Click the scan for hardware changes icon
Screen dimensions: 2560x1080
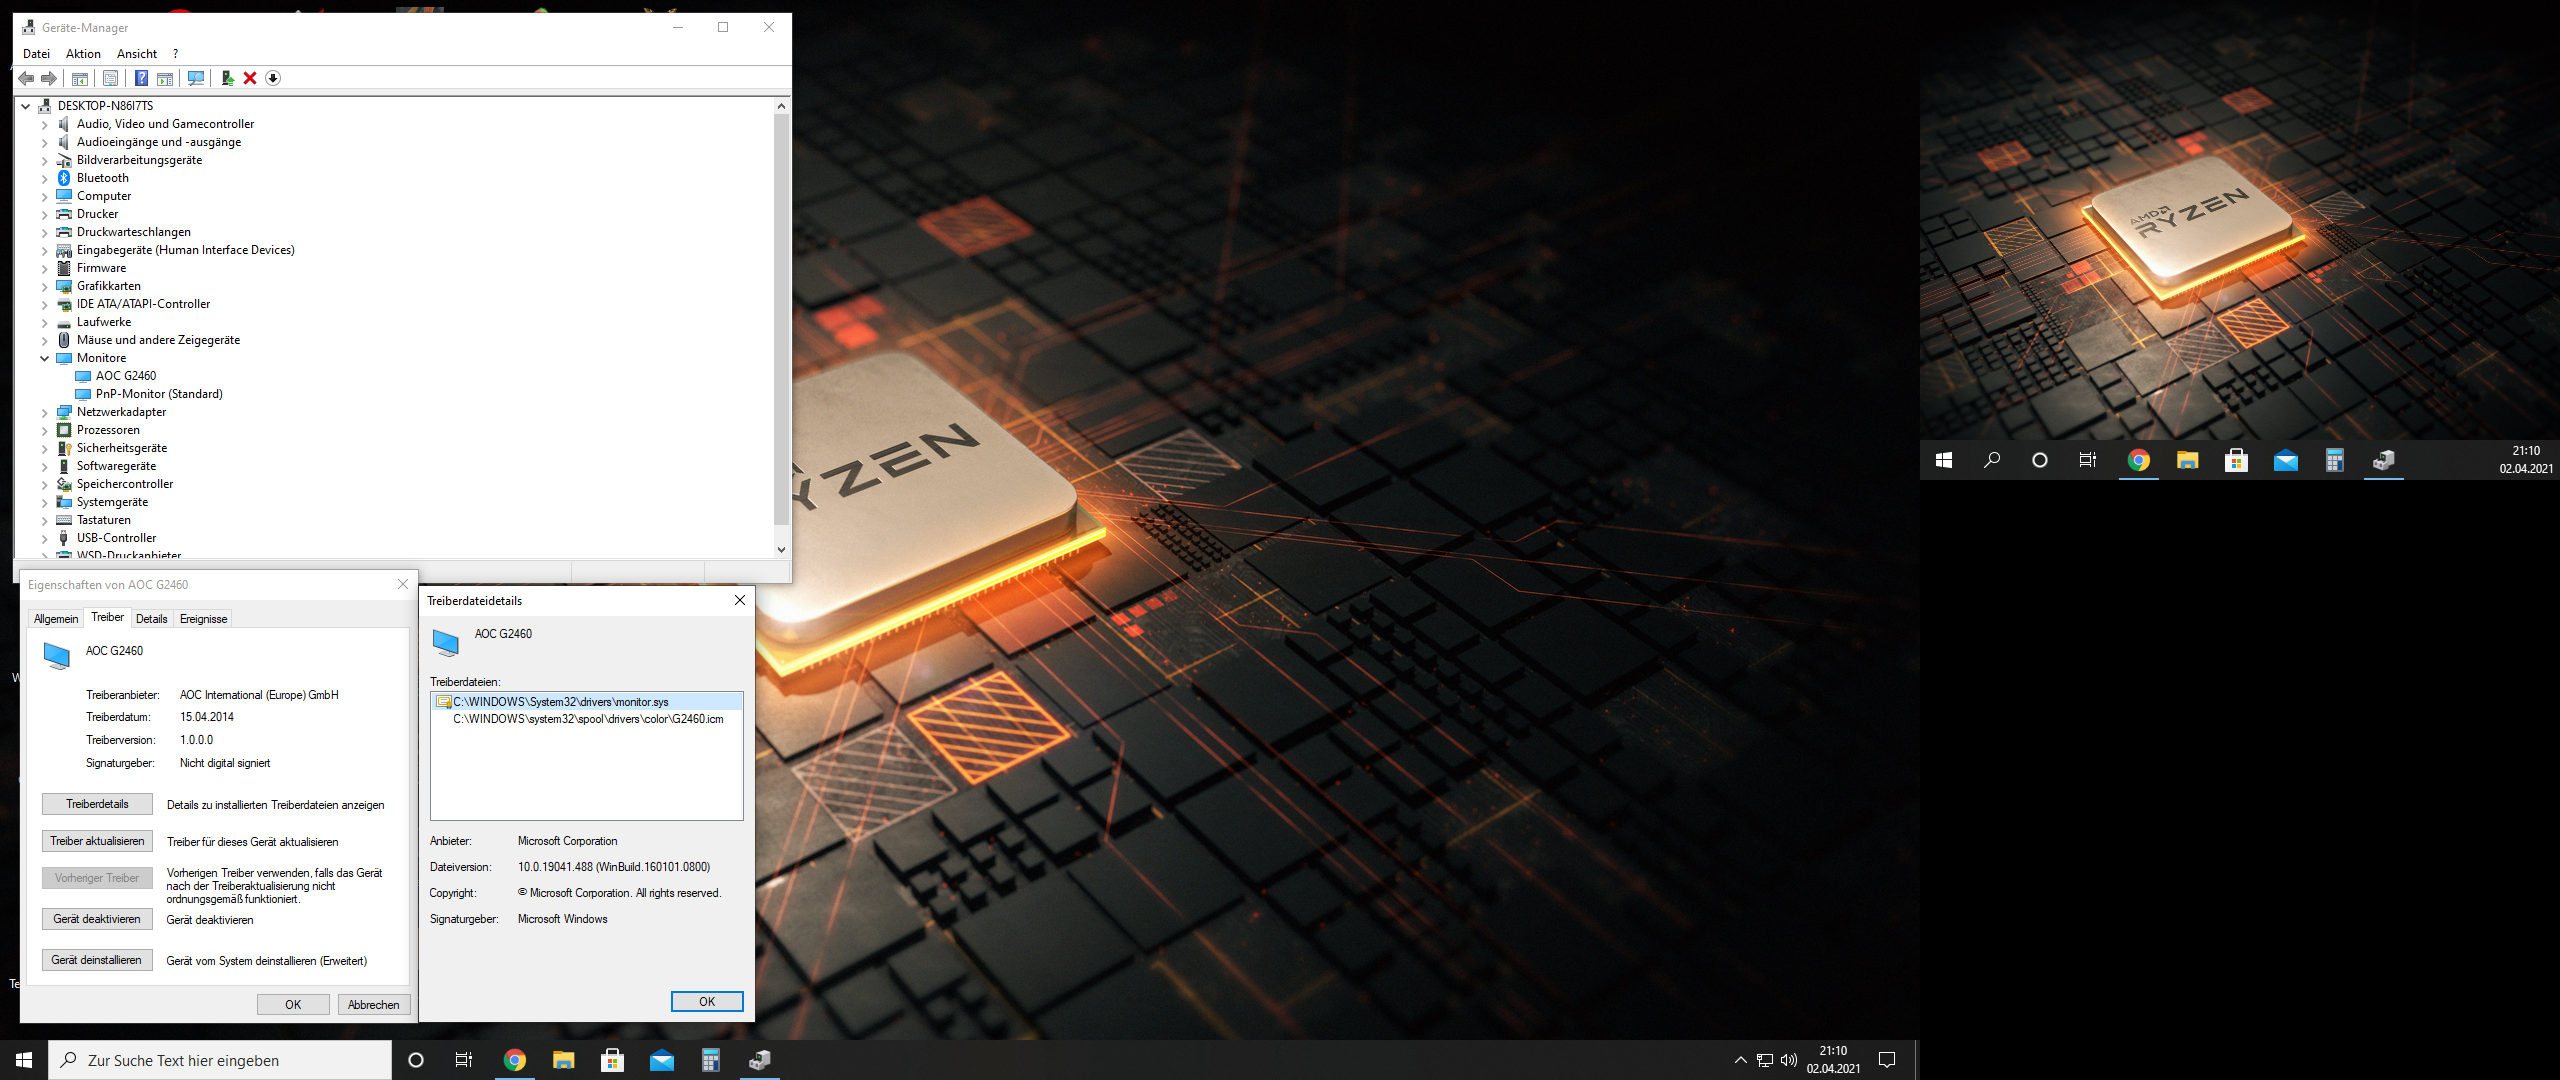click(x=196, y=78)
